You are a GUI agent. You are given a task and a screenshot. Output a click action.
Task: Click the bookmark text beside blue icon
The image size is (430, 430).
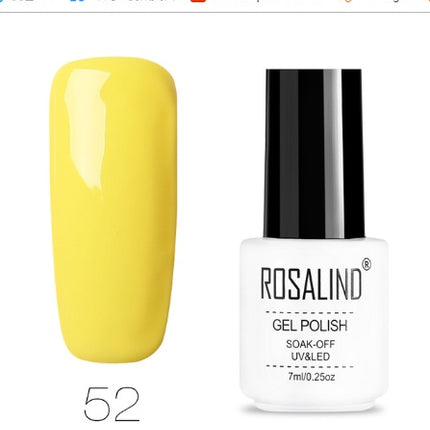(135, 1)
